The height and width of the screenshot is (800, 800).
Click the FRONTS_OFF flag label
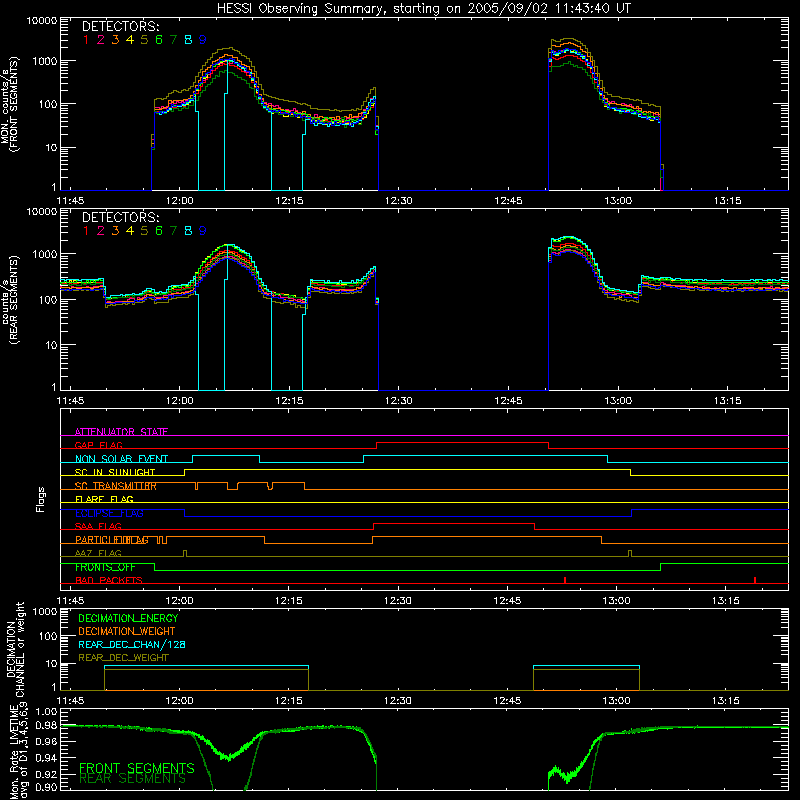(x=105, y=567)
